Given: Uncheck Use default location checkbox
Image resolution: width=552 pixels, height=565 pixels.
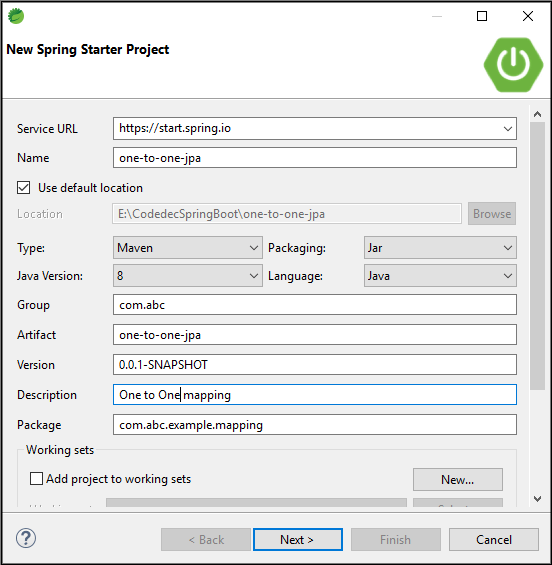Looking at the screenshot, I should 23,188.
